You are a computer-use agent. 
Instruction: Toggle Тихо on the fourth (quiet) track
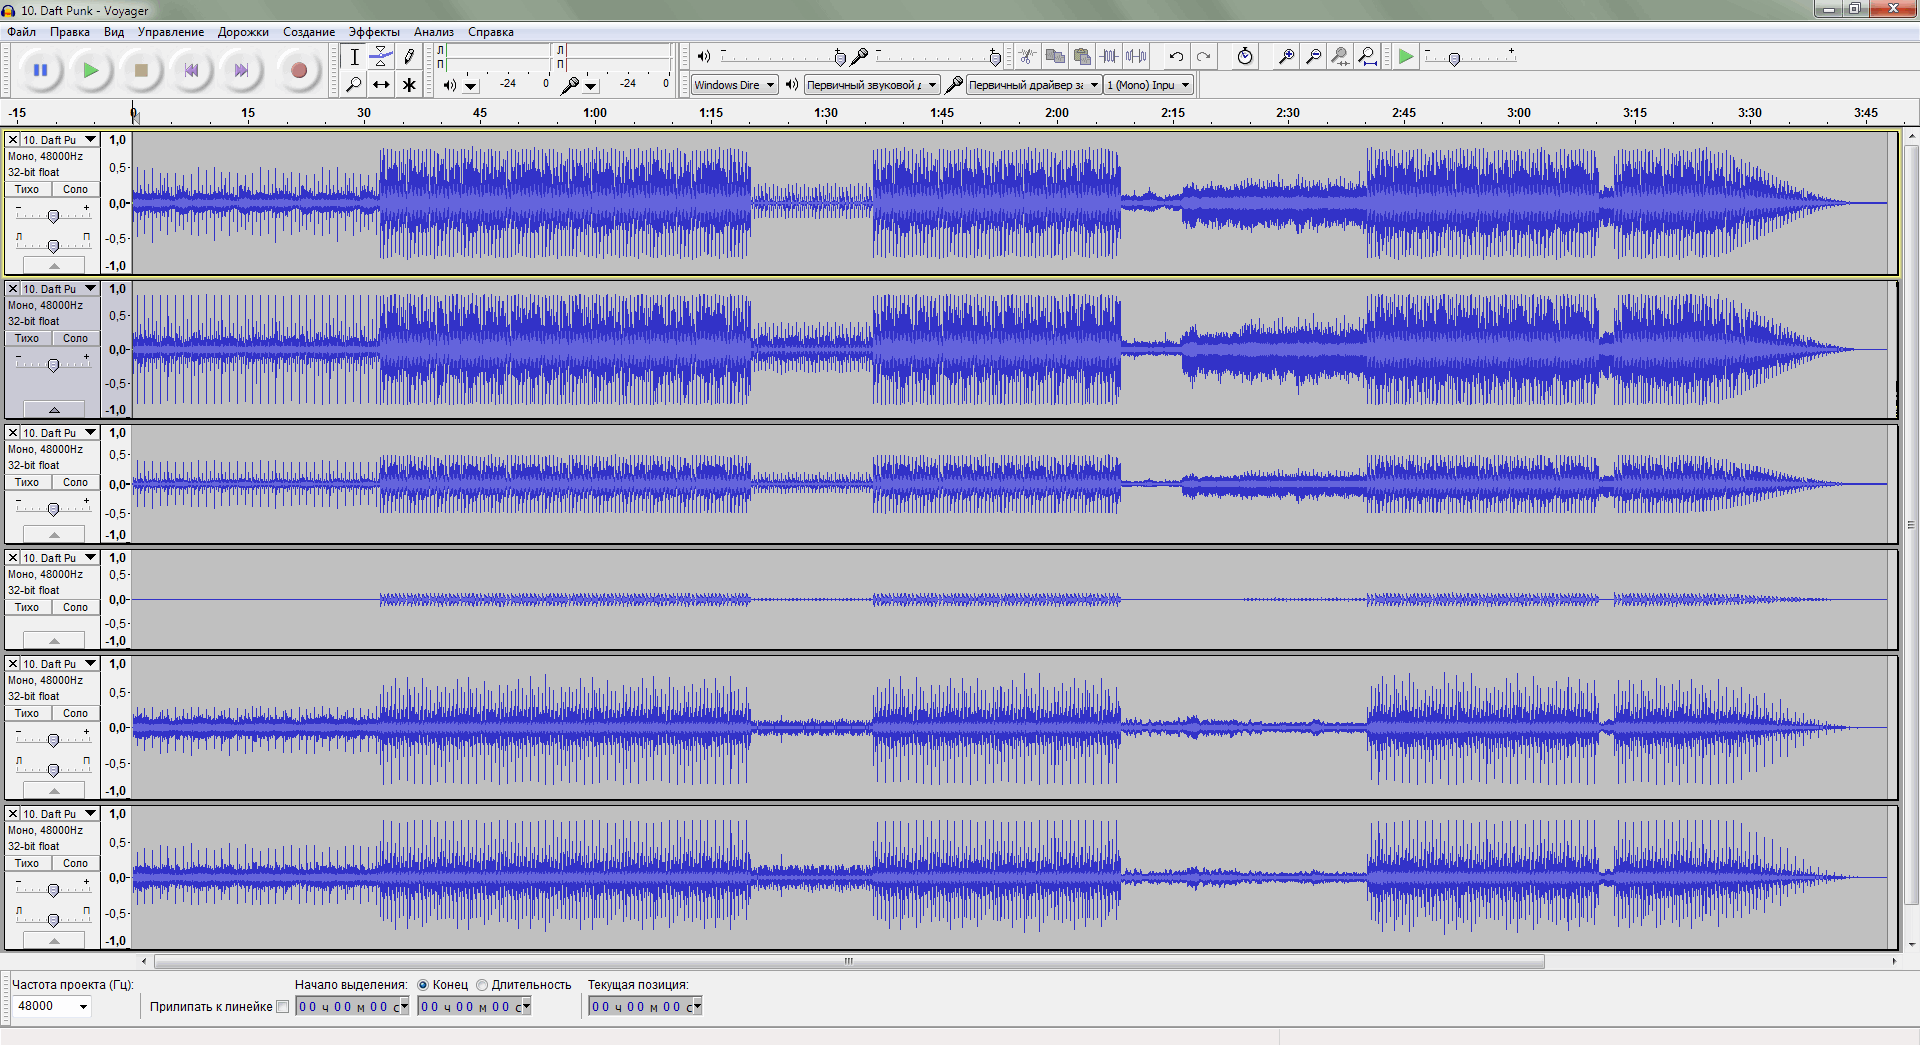(x=27, y=607)
